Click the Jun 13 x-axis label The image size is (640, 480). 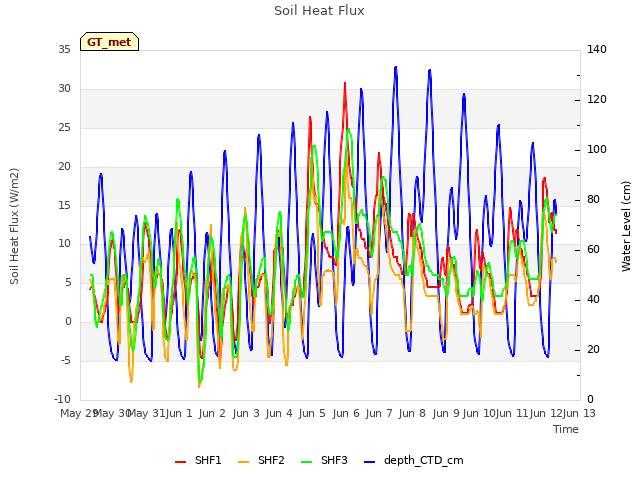(x=579, y=413)
